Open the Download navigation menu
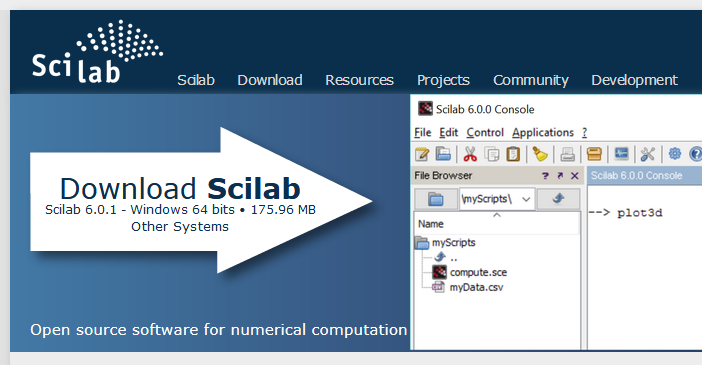 (270, 80)
